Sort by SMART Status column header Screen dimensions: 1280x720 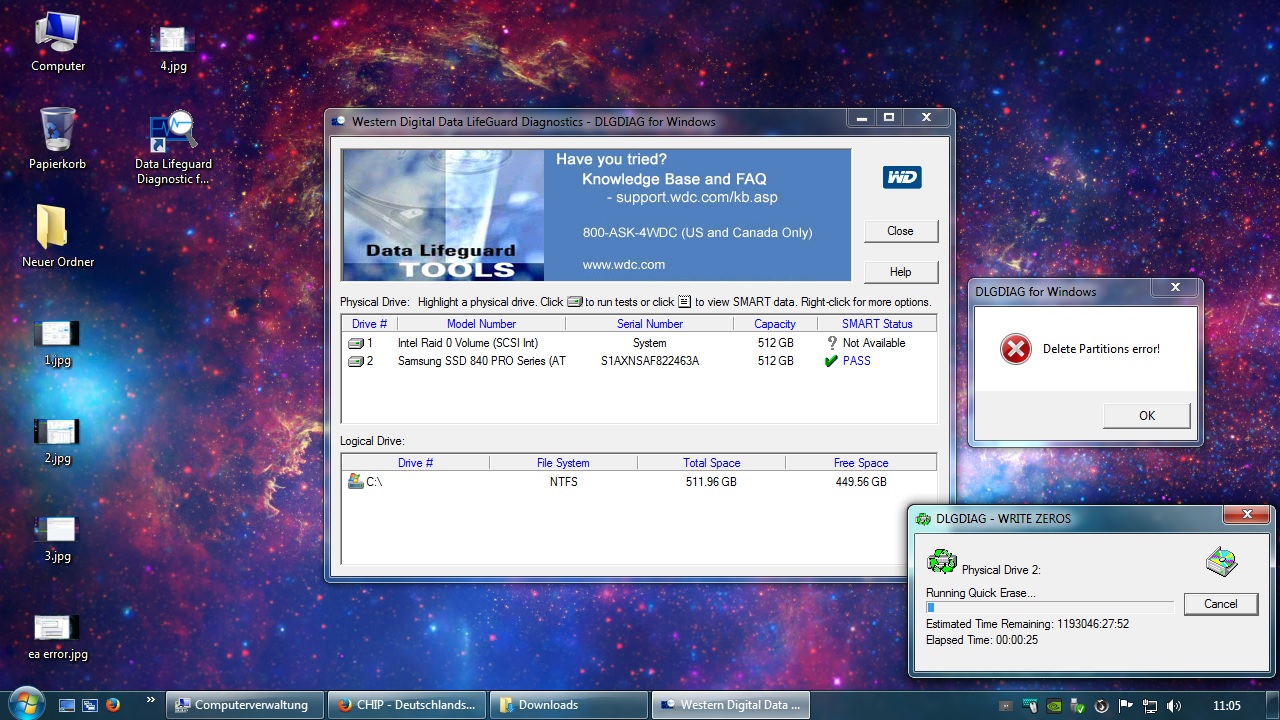877,324
